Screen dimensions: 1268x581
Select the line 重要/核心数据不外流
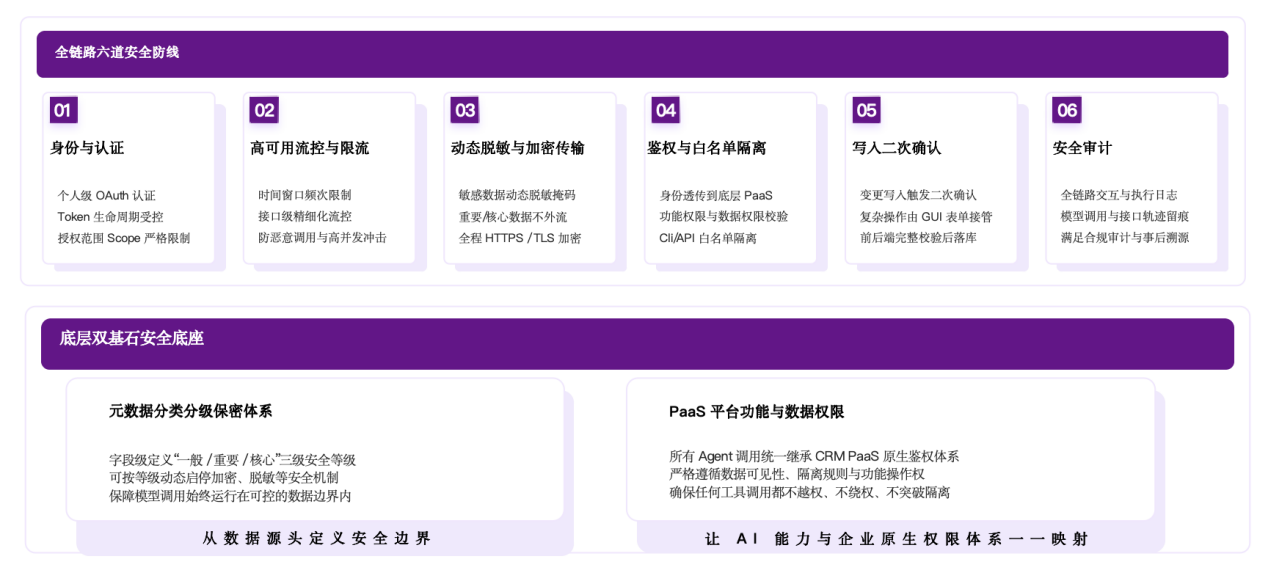[513, 216]
